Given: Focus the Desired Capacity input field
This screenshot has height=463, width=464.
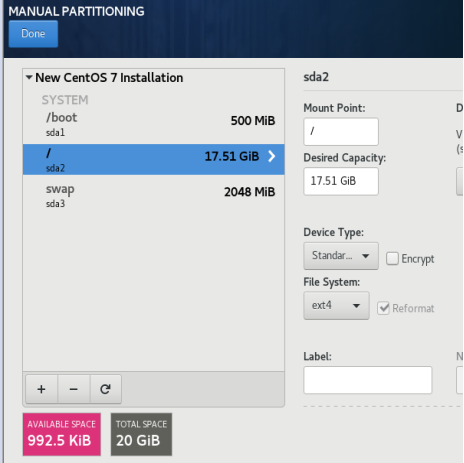Looking at the screenshot, I should pyautogui.click(x=341, y=181).
